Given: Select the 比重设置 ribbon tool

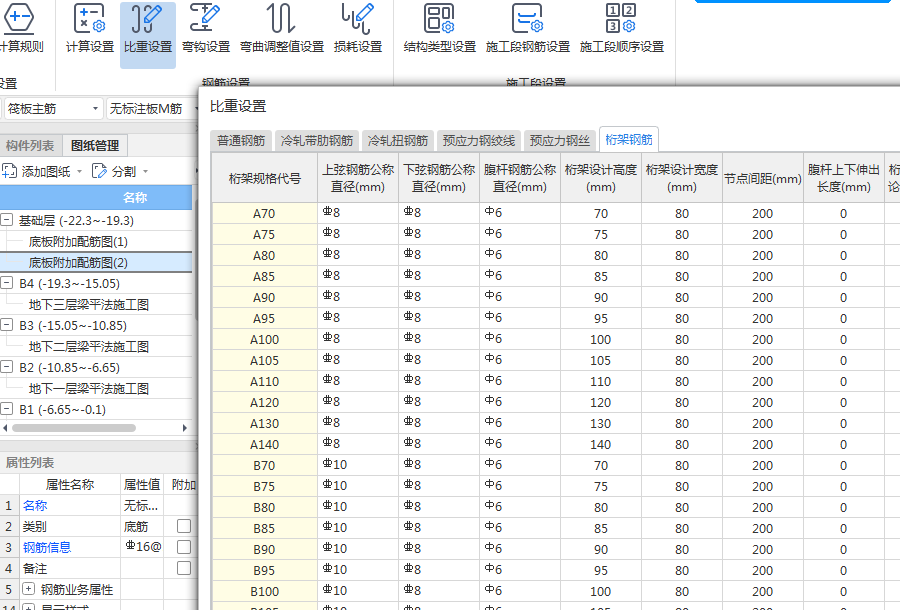Looking at the screenshot, I should pyautogui.click(x=148, y=34).
